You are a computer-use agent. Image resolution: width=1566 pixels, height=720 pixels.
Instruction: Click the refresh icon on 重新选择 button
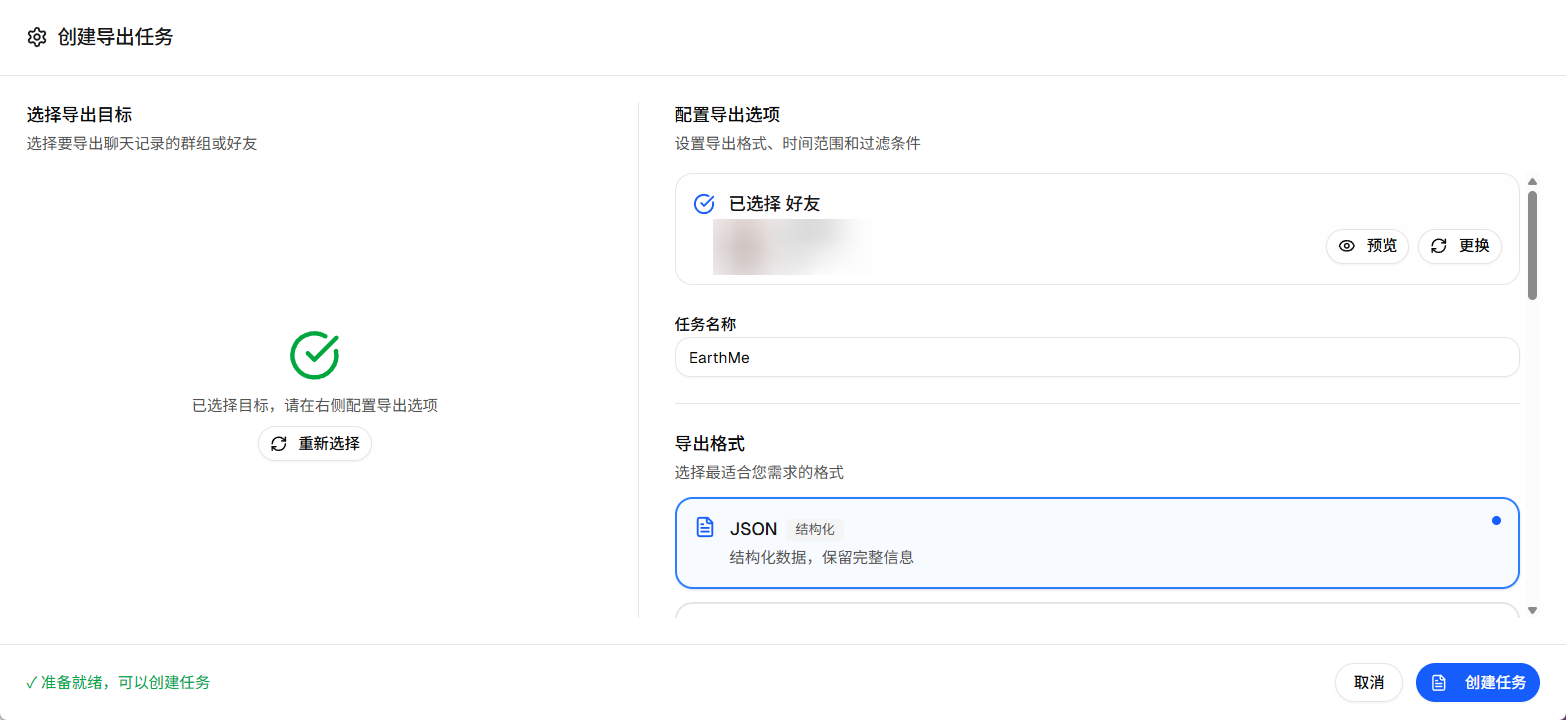pyautogui.click(x=280, y=443)
